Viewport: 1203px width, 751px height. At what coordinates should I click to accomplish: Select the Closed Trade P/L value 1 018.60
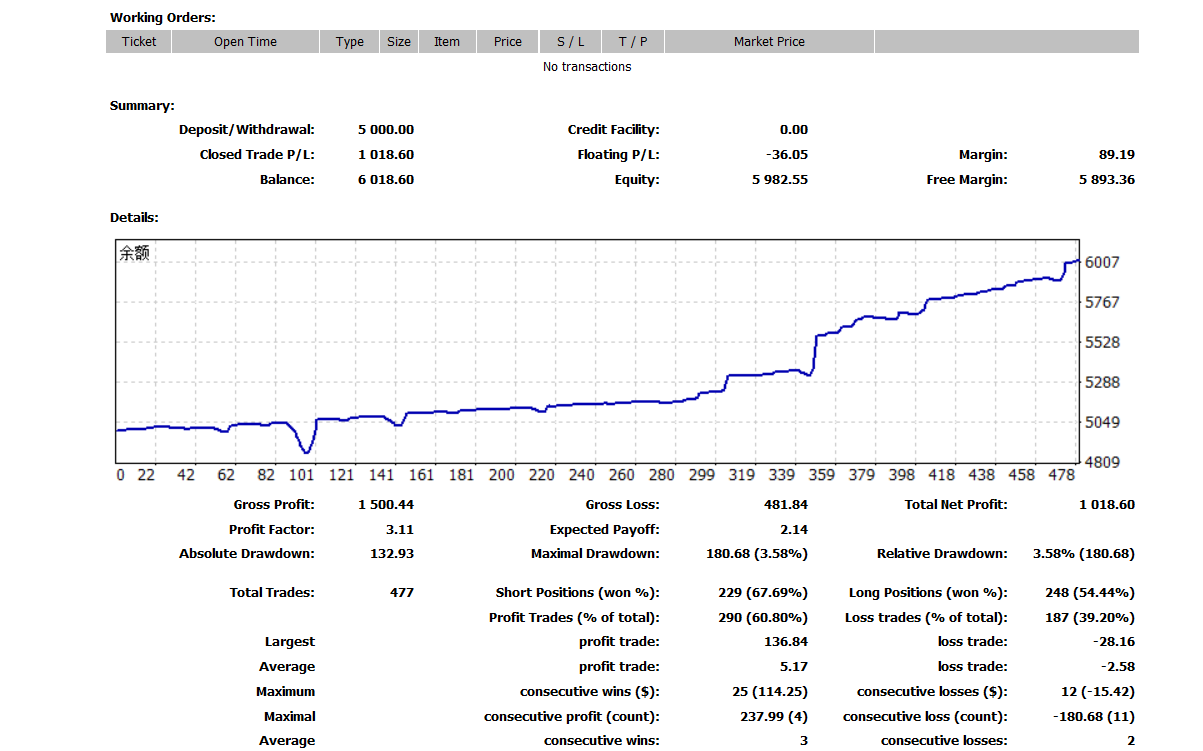click(386, 154)
